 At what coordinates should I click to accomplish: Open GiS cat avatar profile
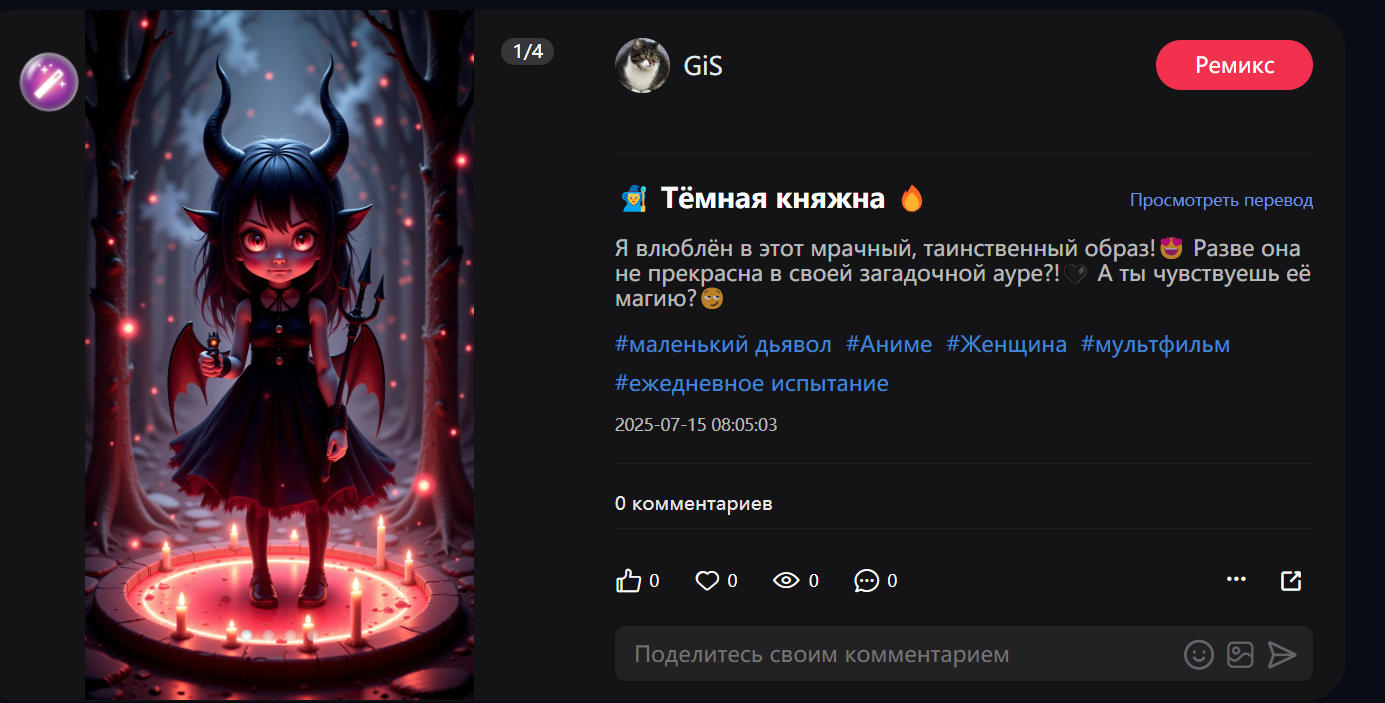(x=642, y=66)
